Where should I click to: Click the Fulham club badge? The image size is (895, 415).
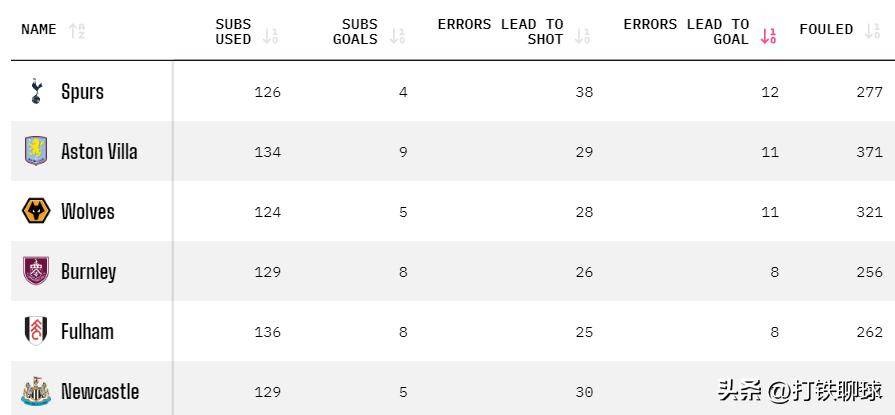pyautogui.click(x=36, y=331)
